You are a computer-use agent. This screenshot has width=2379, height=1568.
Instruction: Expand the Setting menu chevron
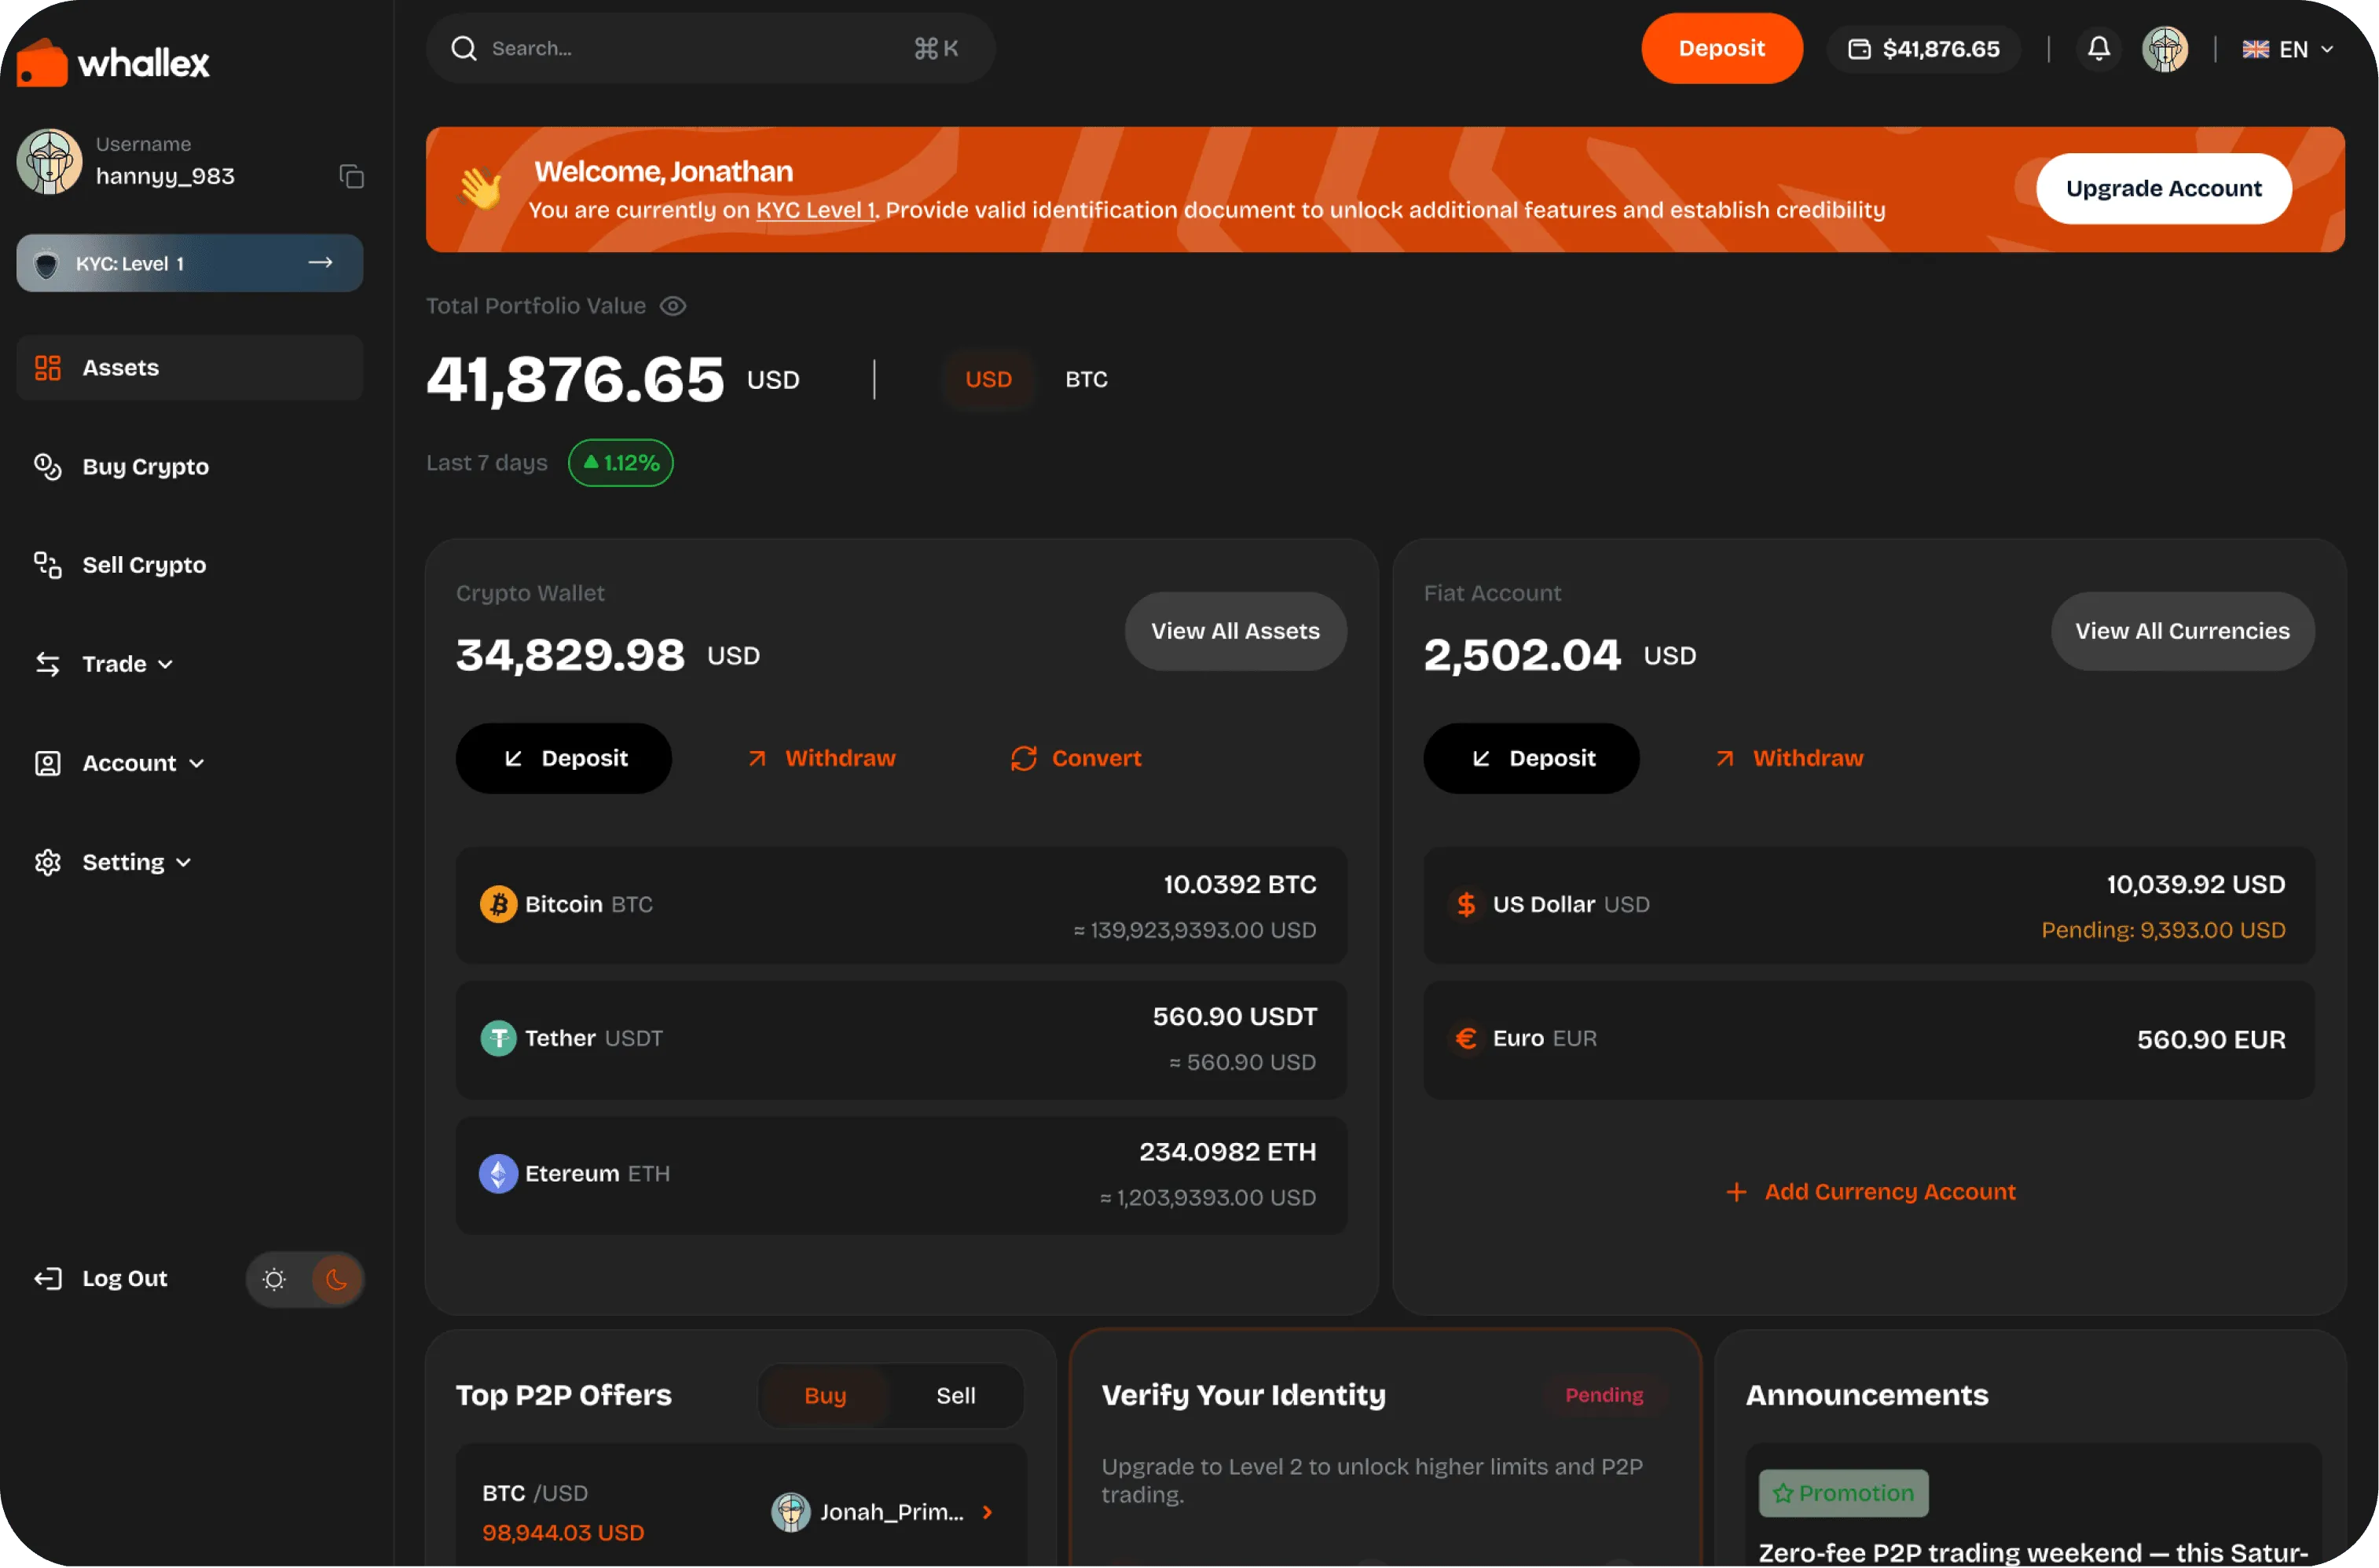183,862
